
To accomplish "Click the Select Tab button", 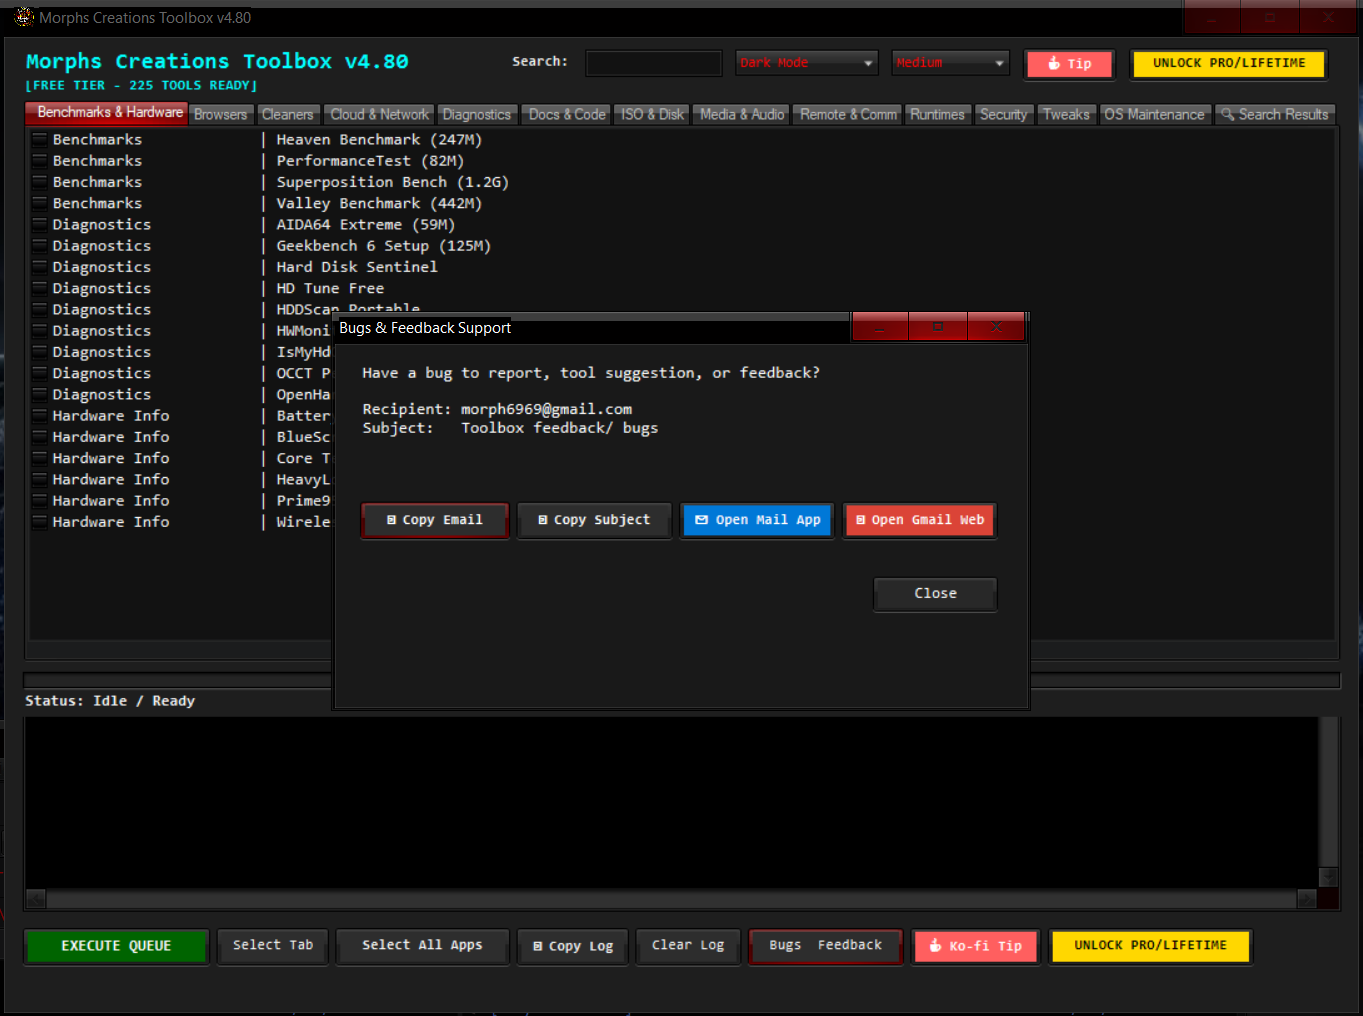I will click(273, 946).
